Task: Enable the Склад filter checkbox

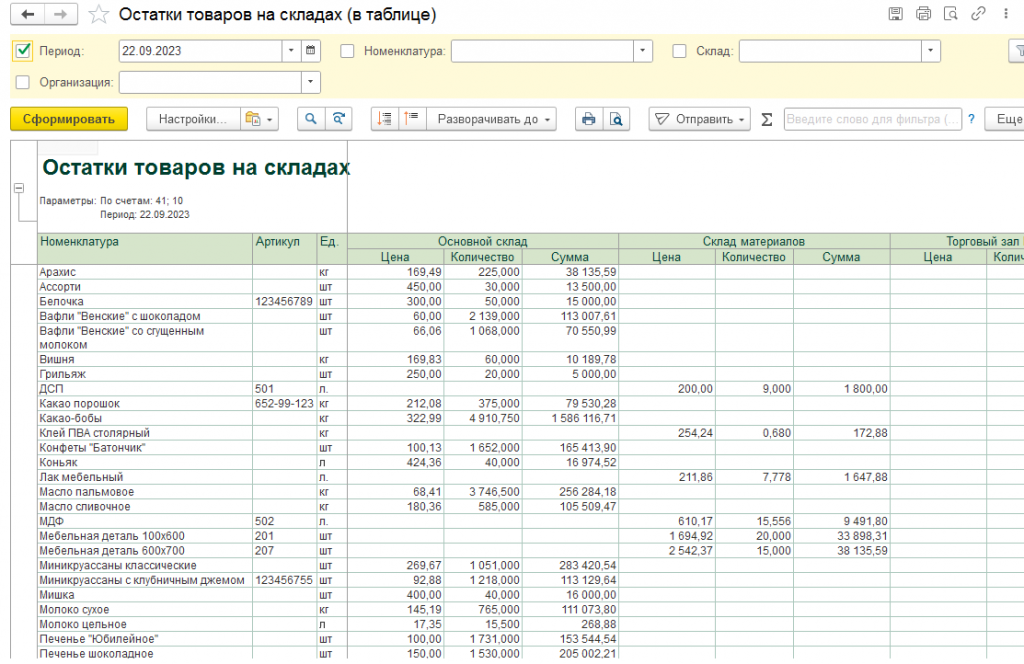Action: pos(679,51)
